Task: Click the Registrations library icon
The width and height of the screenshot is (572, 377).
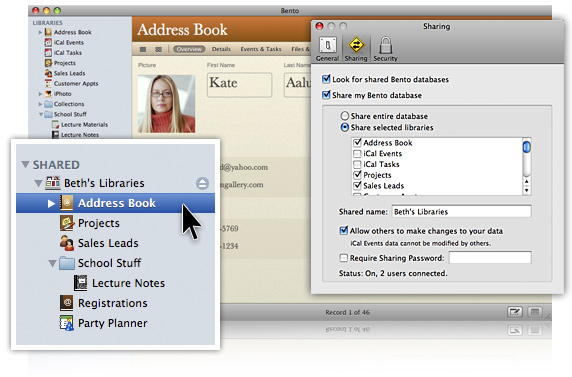Action: (67, 303)
